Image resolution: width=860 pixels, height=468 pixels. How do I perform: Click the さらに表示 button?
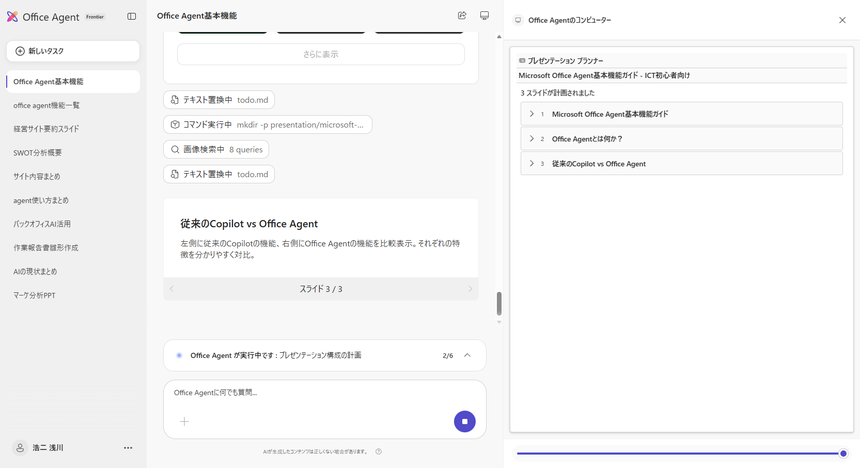(321, 54)
